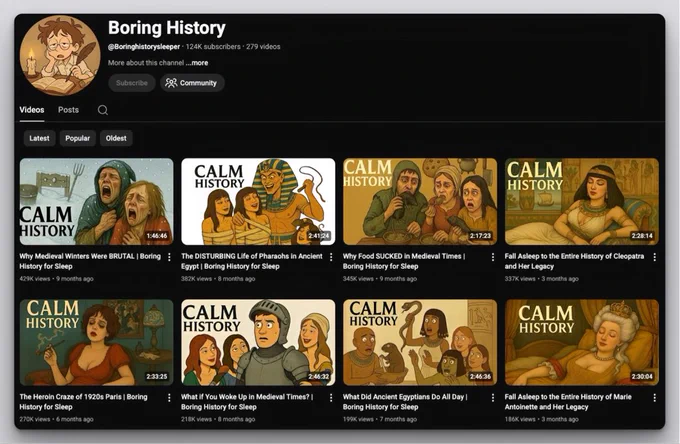Click '382K views' under Pharaohs video
Image resolution: width=680 pixels, height=444 pixels.
tap(196, 279)
